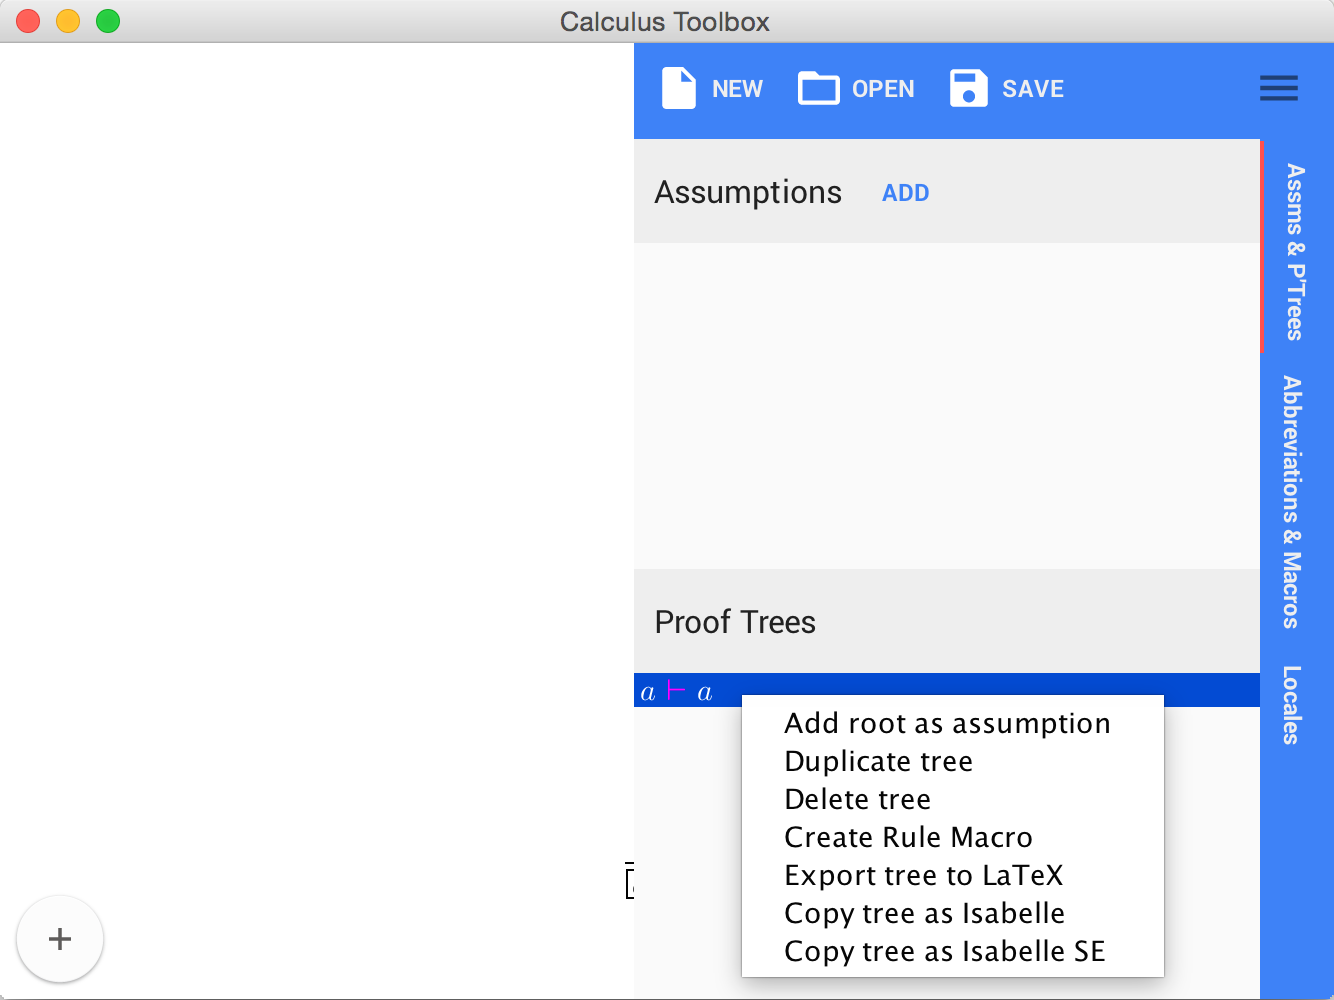This screenshot has width=1334, height=1000.
Task: Switch to the Locales tab
Action: 1292,705
